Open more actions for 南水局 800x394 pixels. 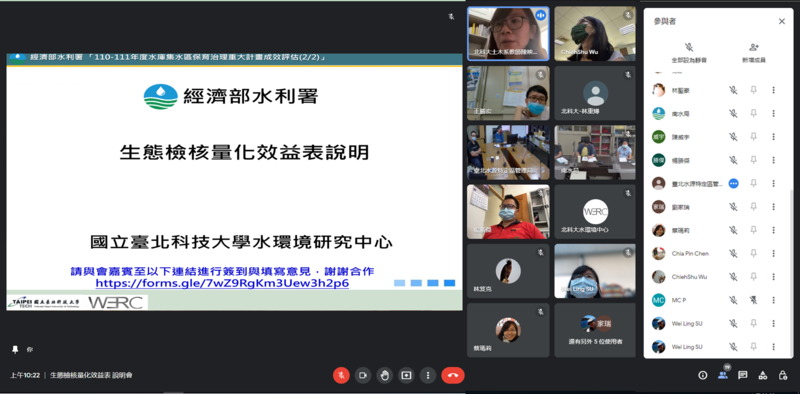[x=773, y=114]
